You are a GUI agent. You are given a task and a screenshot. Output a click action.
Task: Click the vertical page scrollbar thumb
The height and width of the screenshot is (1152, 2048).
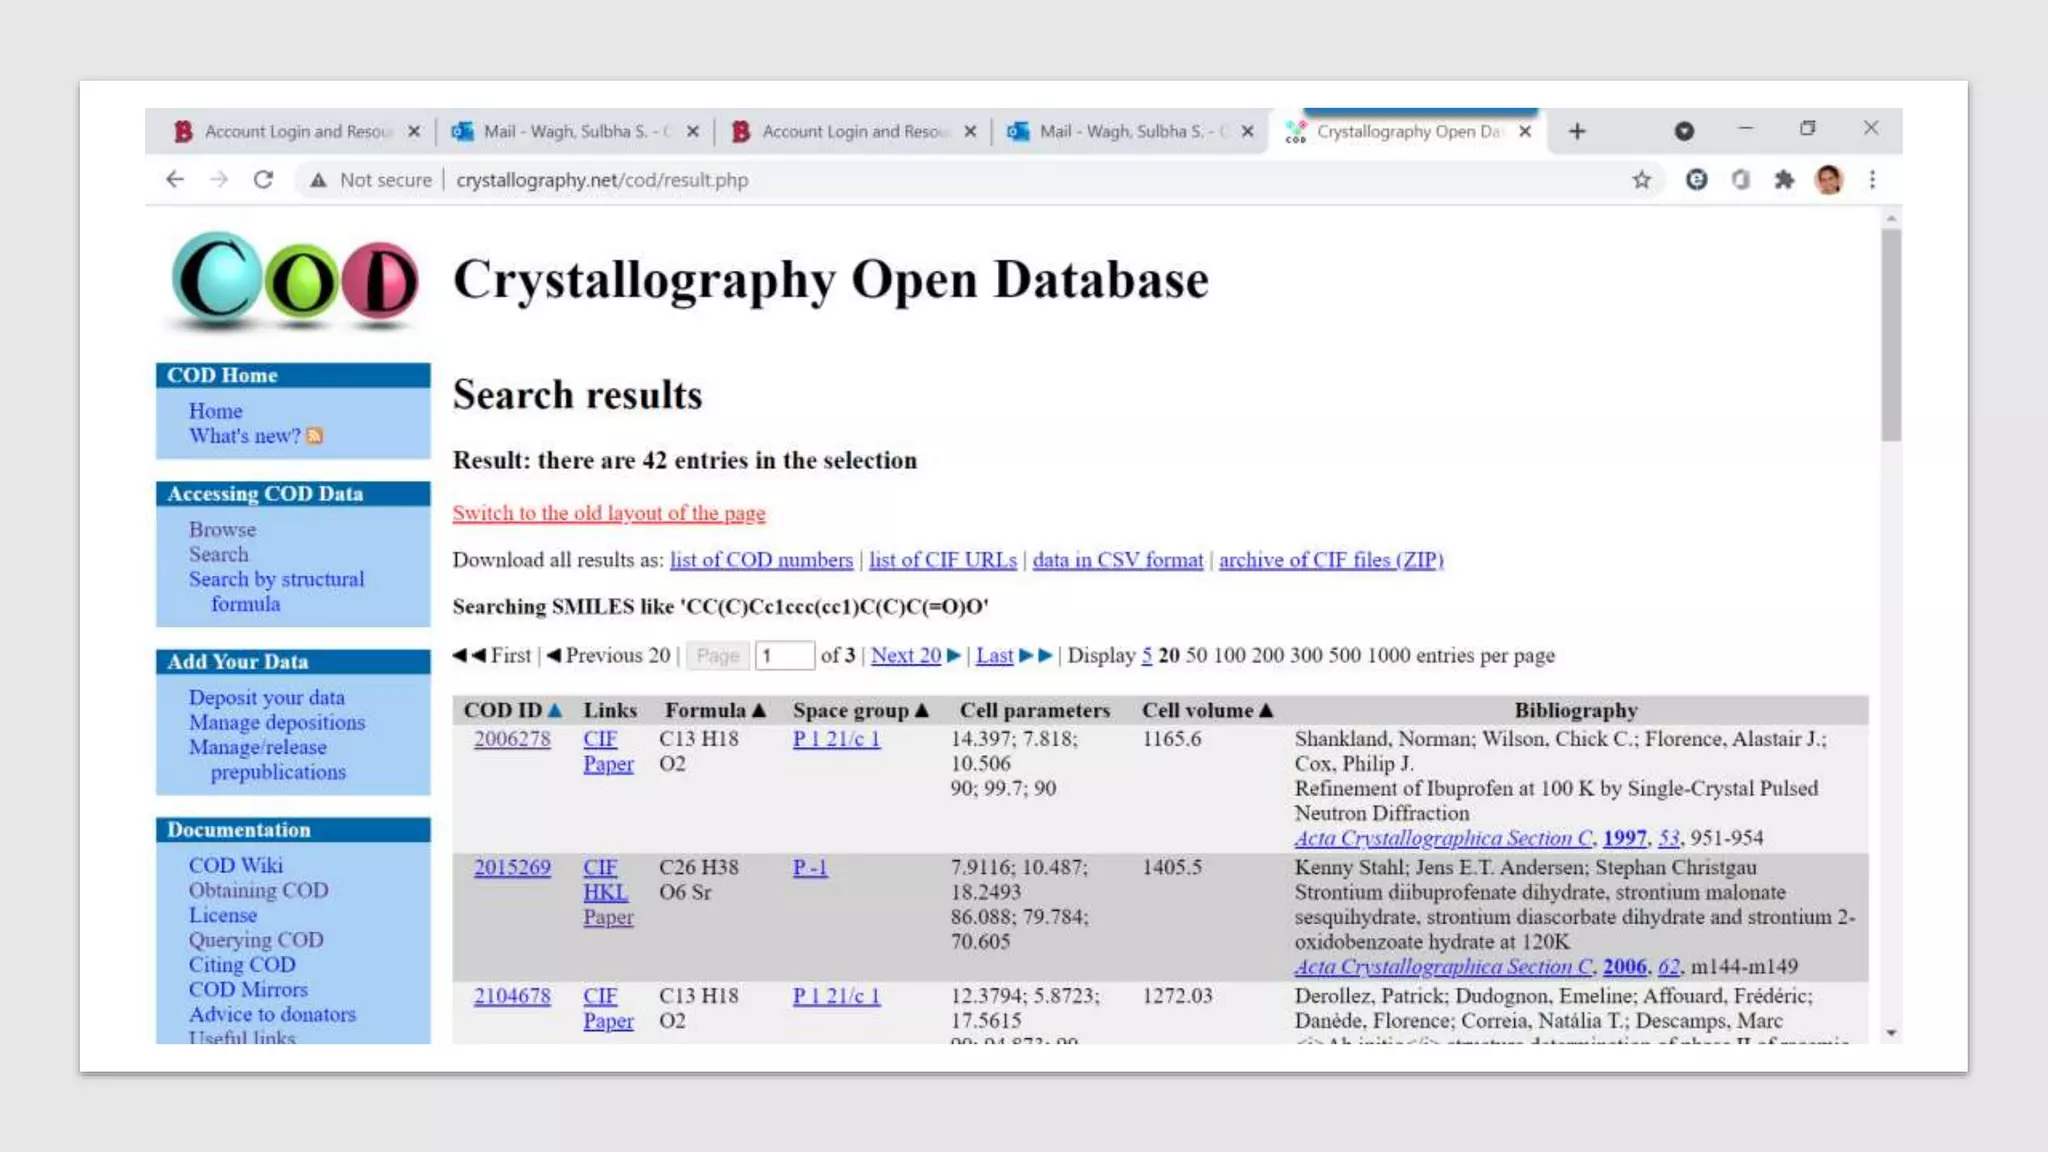(1890, 335)
